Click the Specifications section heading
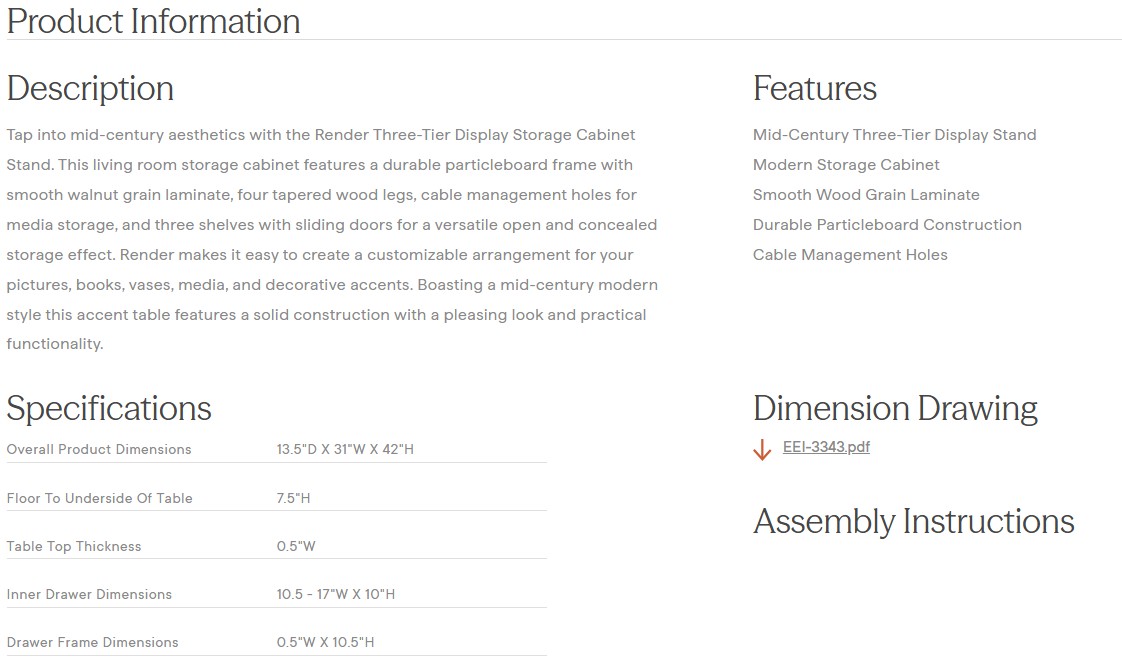1122x670 pixels. click(109, 408)
